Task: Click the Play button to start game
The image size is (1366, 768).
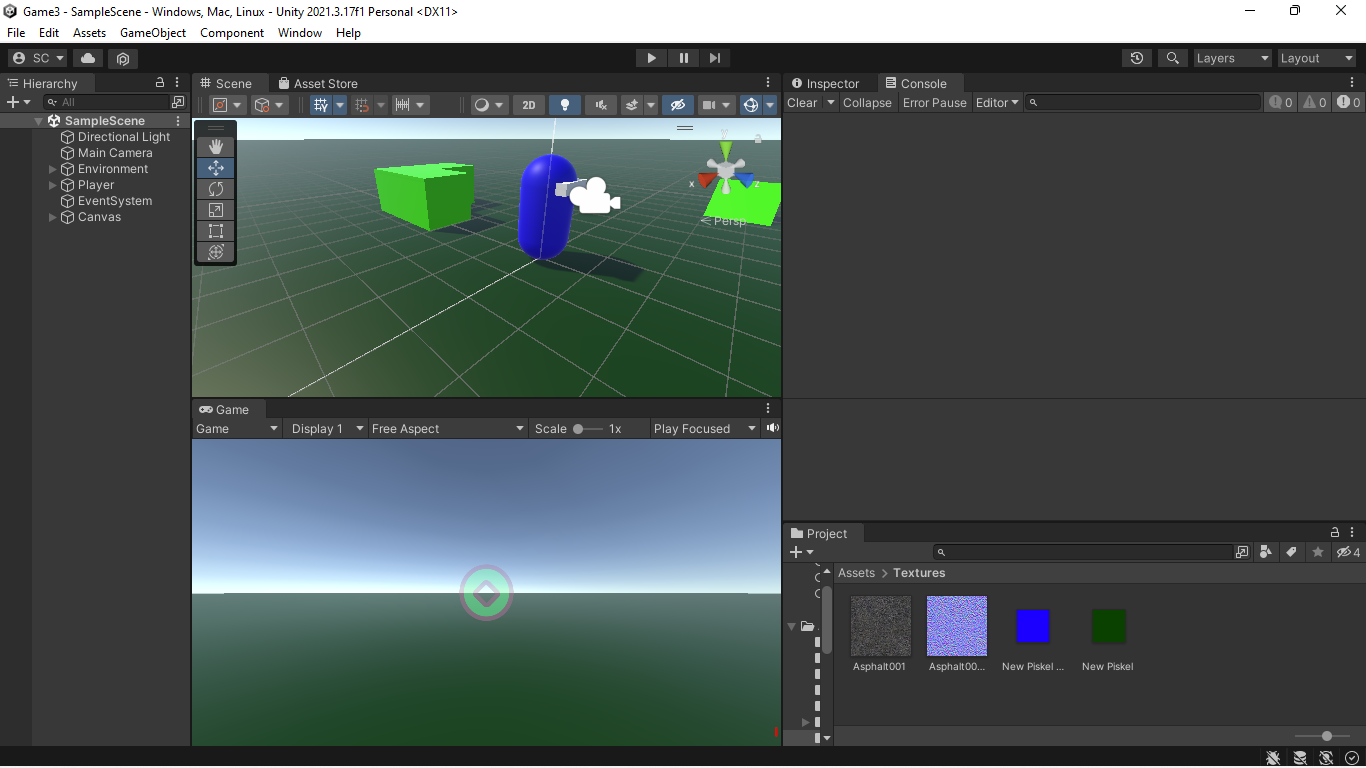Action: click(651, 58)
